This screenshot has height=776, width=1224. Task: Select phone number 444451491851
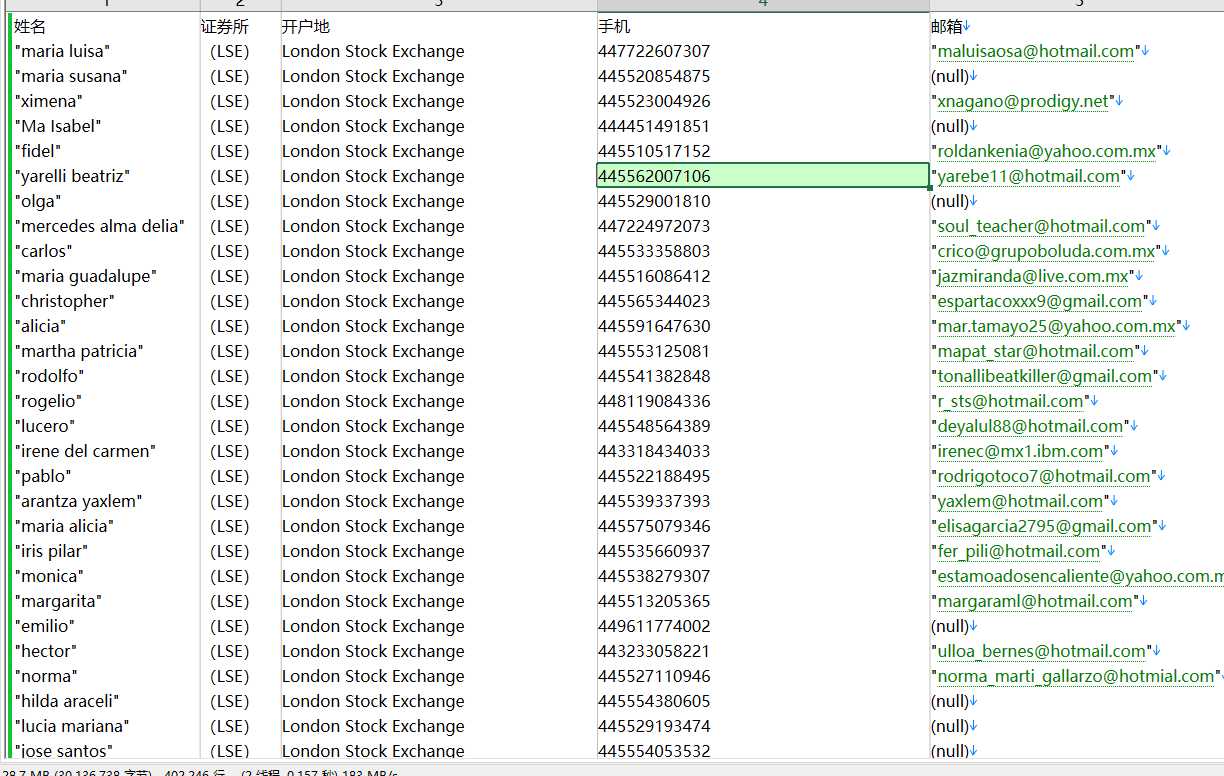[x=654, y=126]
